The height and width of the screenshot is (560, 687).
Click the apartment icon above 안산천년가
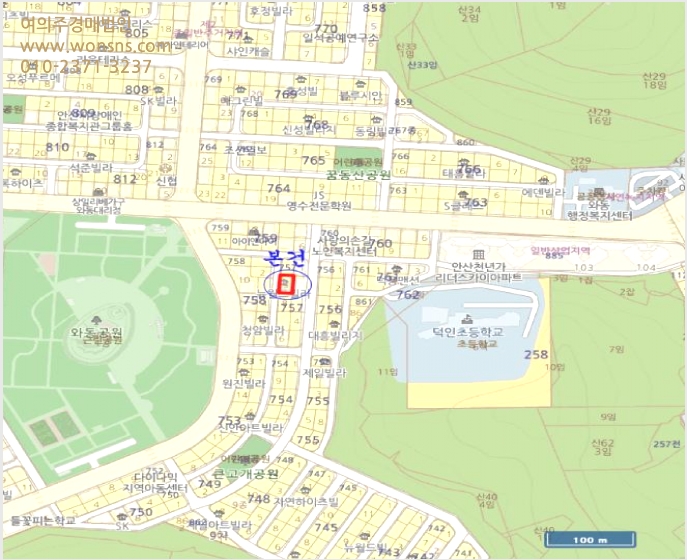click(478, 254)
